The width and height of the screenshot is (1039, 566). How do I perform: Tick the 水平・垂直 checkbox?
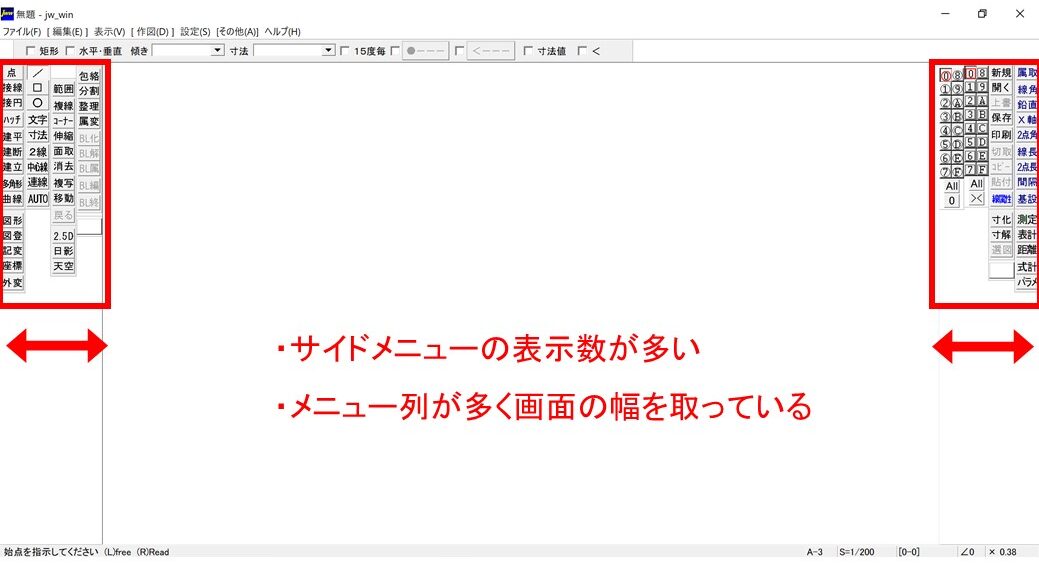[70, 51]
